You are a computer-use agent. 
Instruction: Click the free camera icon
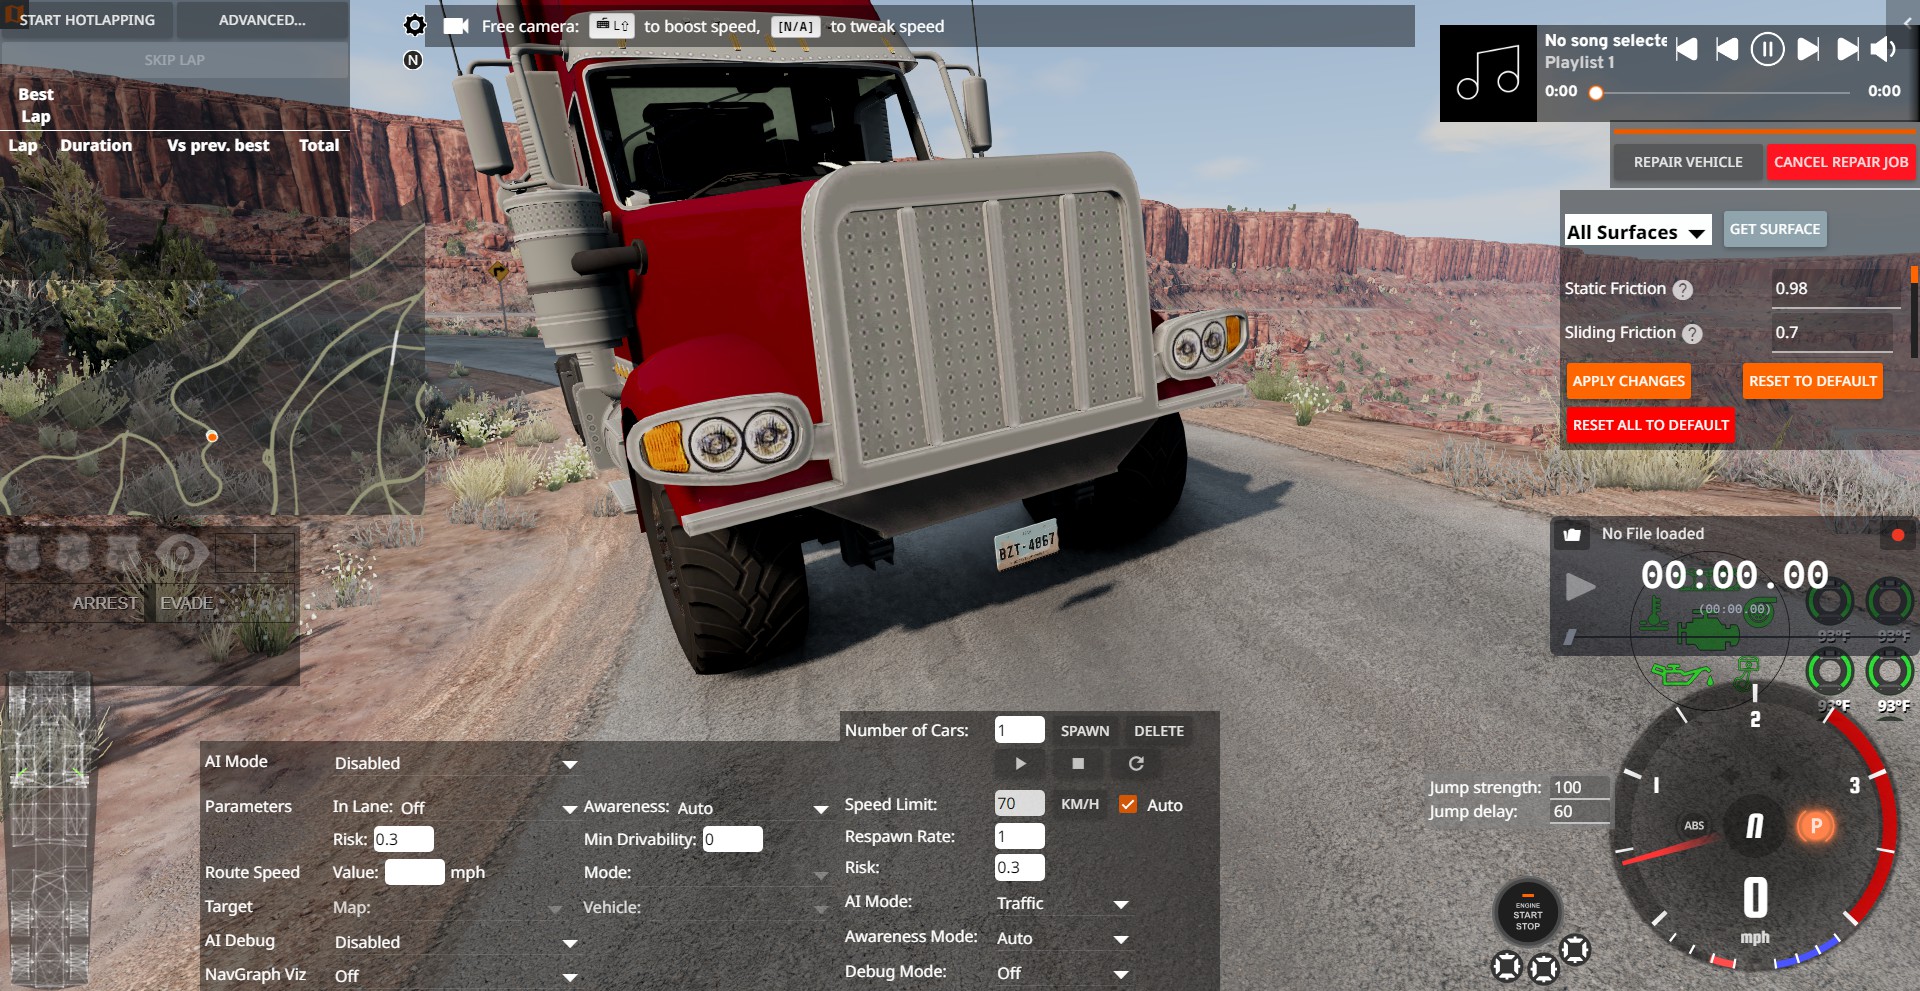coord(456,26)
